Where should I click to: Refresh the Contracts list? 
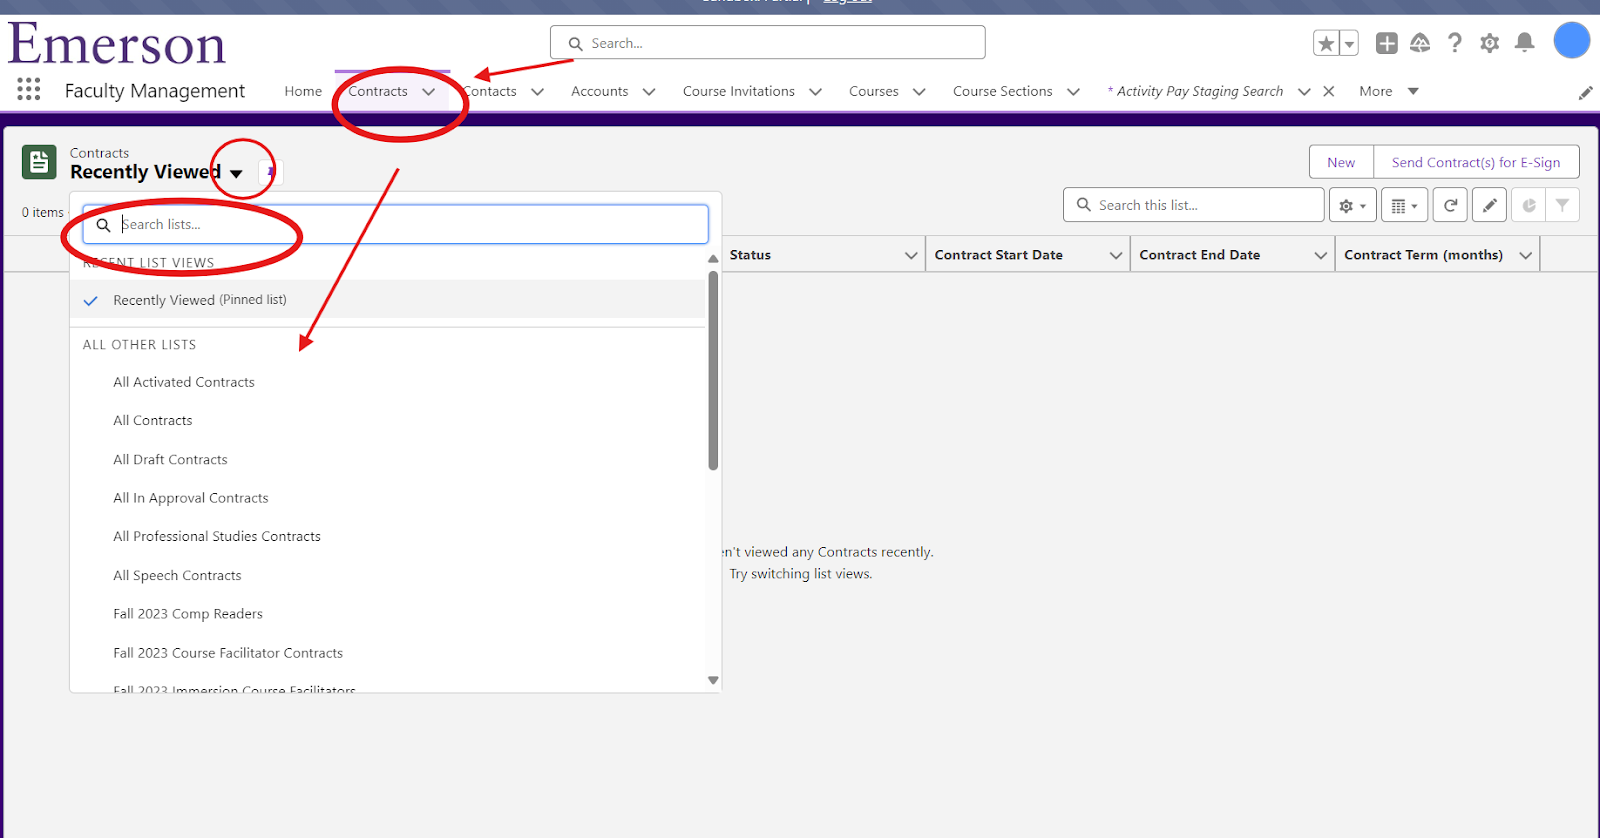(1450, 205)
